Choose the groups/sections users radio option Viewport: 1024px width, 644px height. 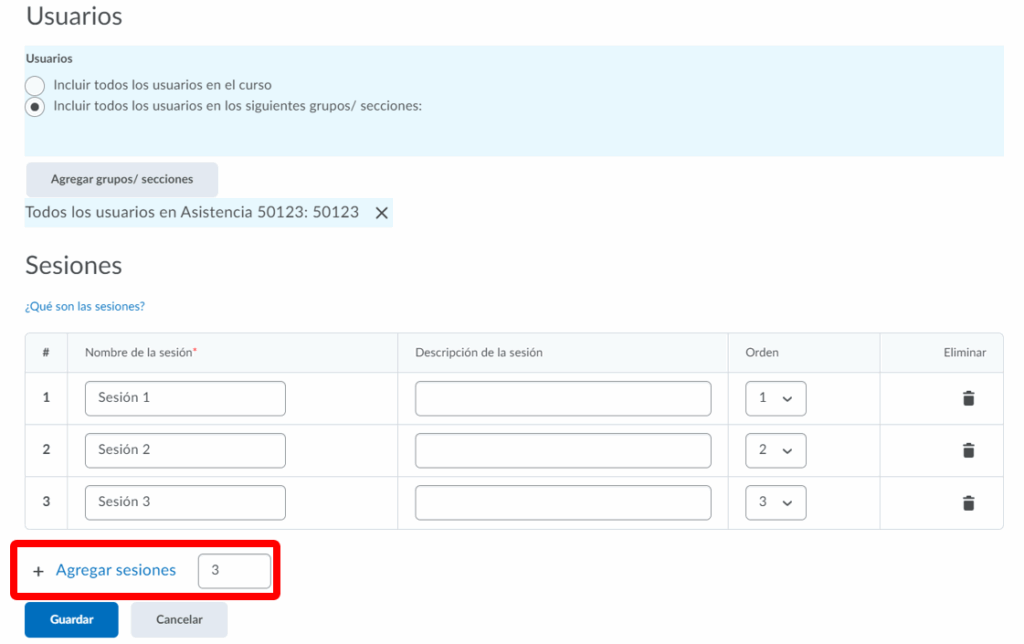(35, 106)
